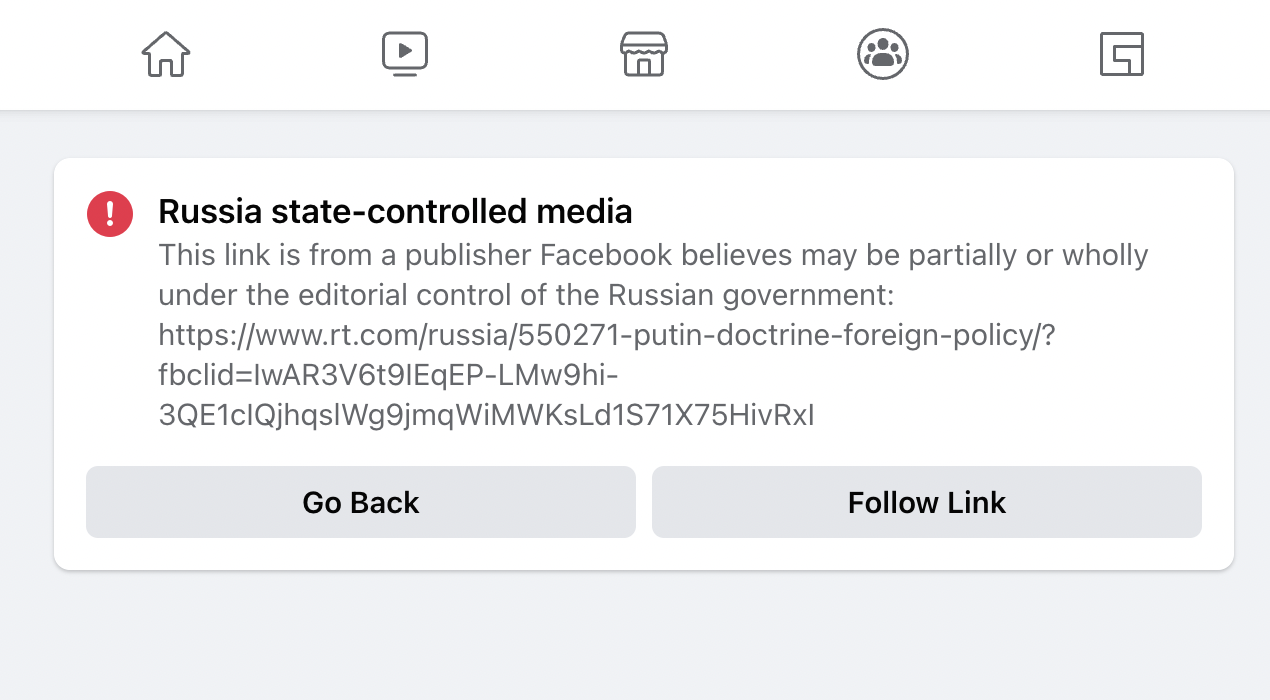This screenshot has width=1270, height=700.
Task: Click the final line starting "3QE1cIQjhqsIWg9"
Action: 486,416
